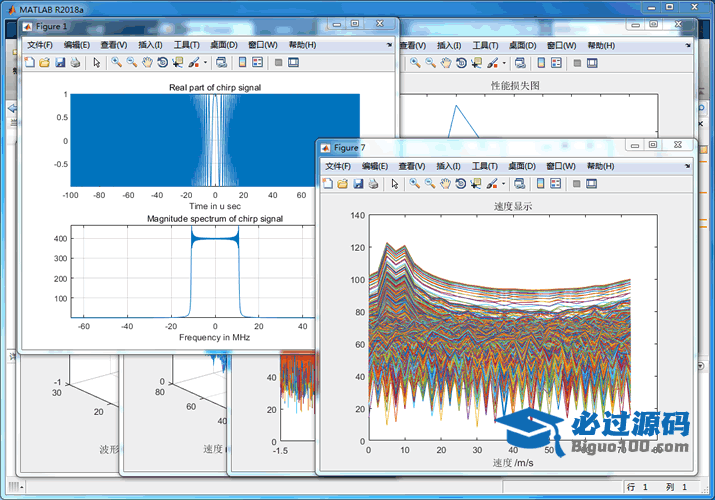
Task: Click dock arrow on Figure 1 menu bar
Action: (389, 45)
